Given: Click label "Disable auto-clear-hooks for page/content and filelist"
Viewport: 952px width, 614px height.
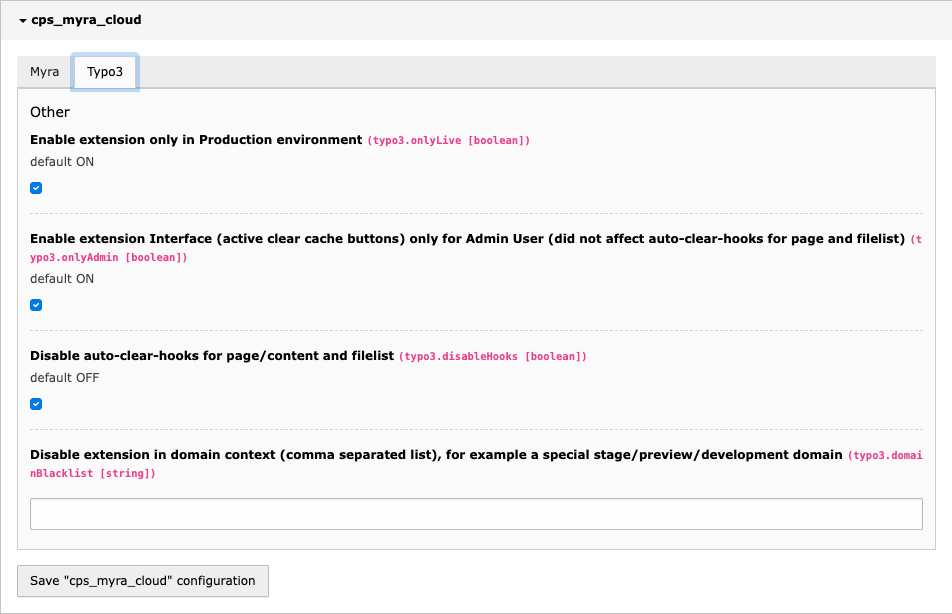Looking at the screenshot, I should (x=212, y=356).
